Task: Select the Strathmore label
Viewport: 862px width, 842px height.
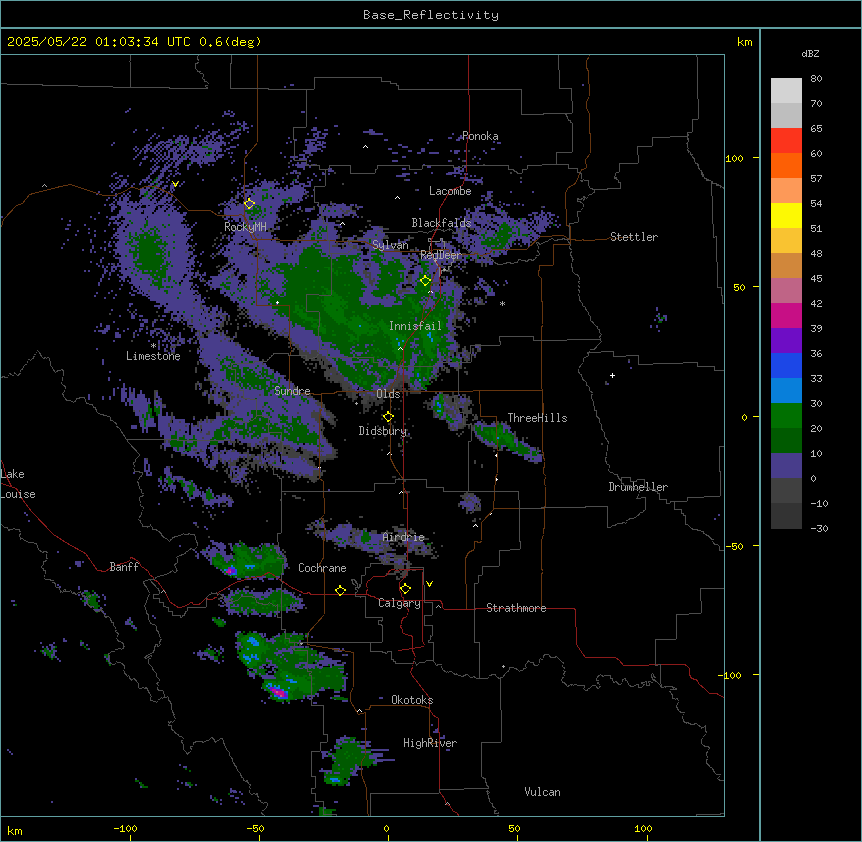Action: (x=516, y=608)
